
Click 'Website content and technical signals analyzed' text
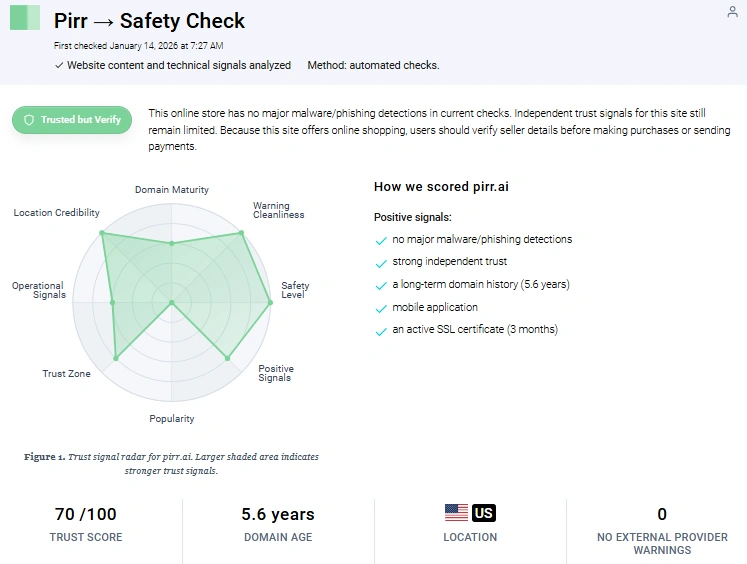click(179, 65)
